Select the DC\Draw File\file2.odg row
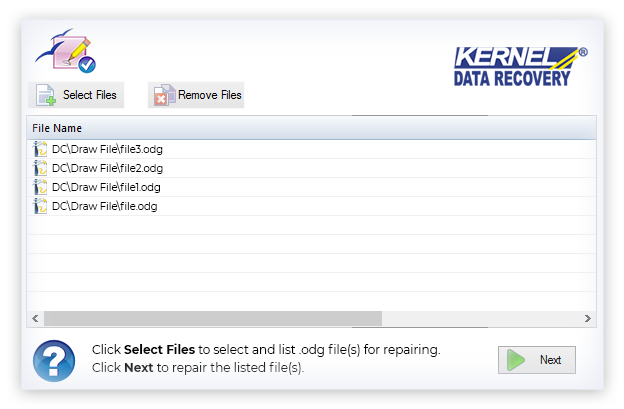This screenshot has height=409, width=624. 312,168
